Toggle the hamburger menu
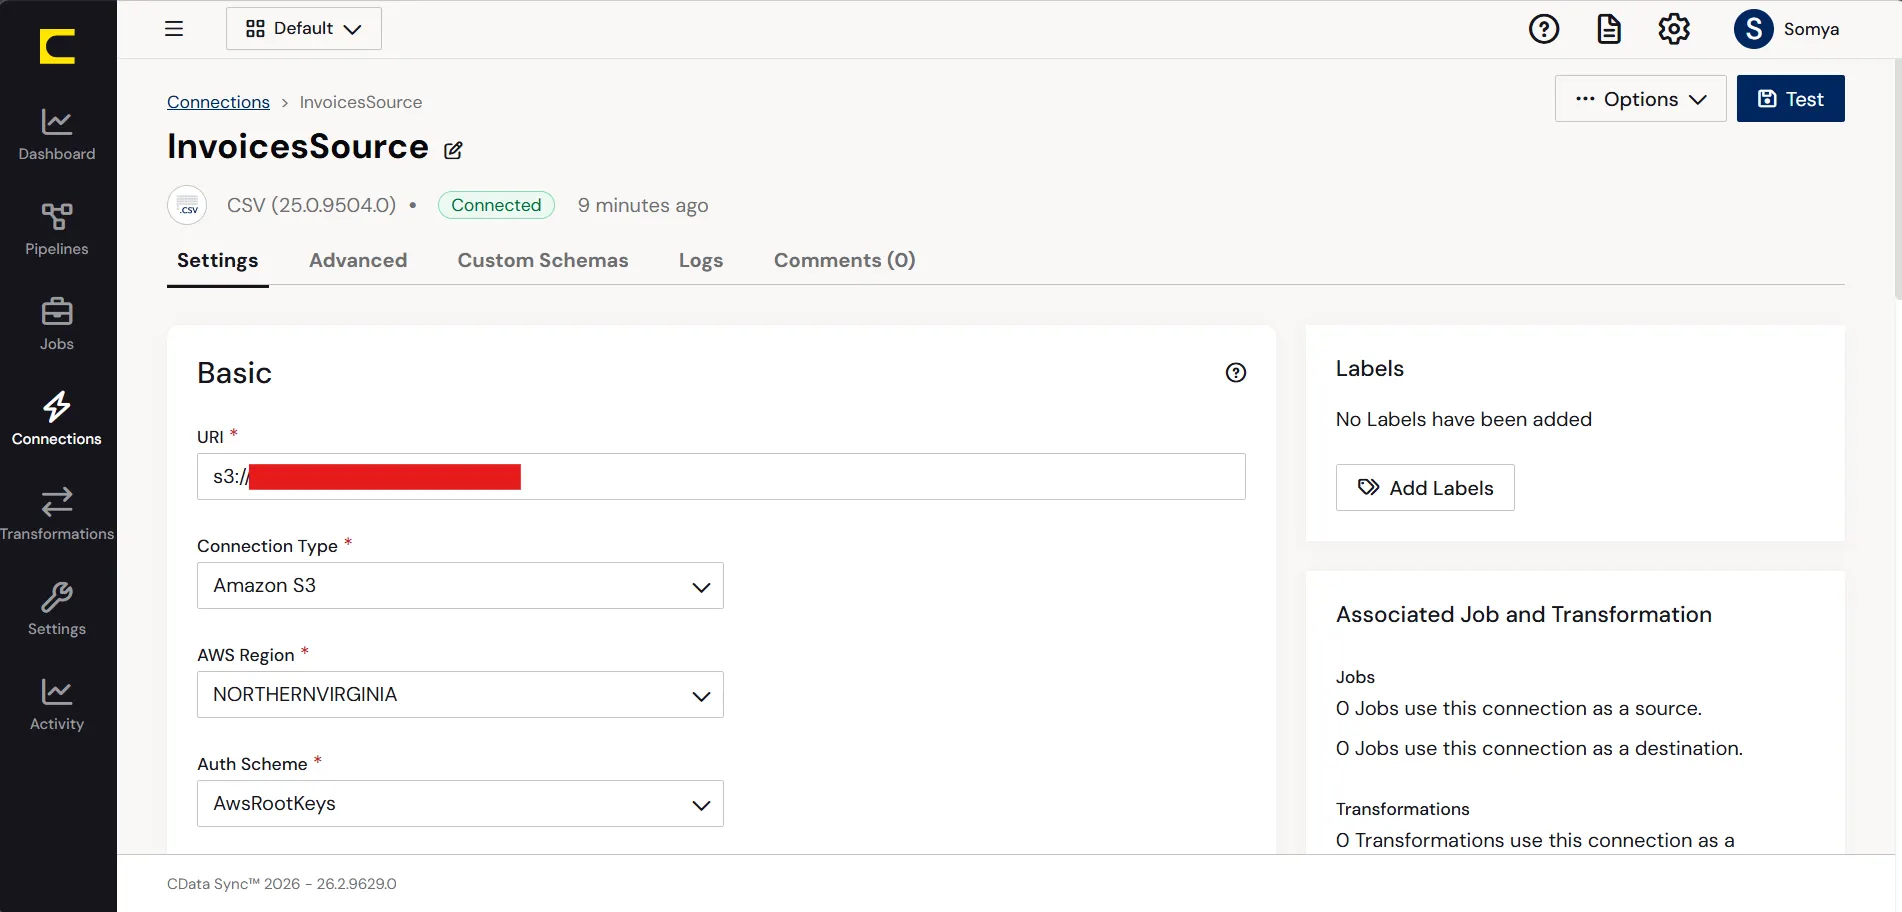This screenshot has height=912, width=1902. coord(174,29)
